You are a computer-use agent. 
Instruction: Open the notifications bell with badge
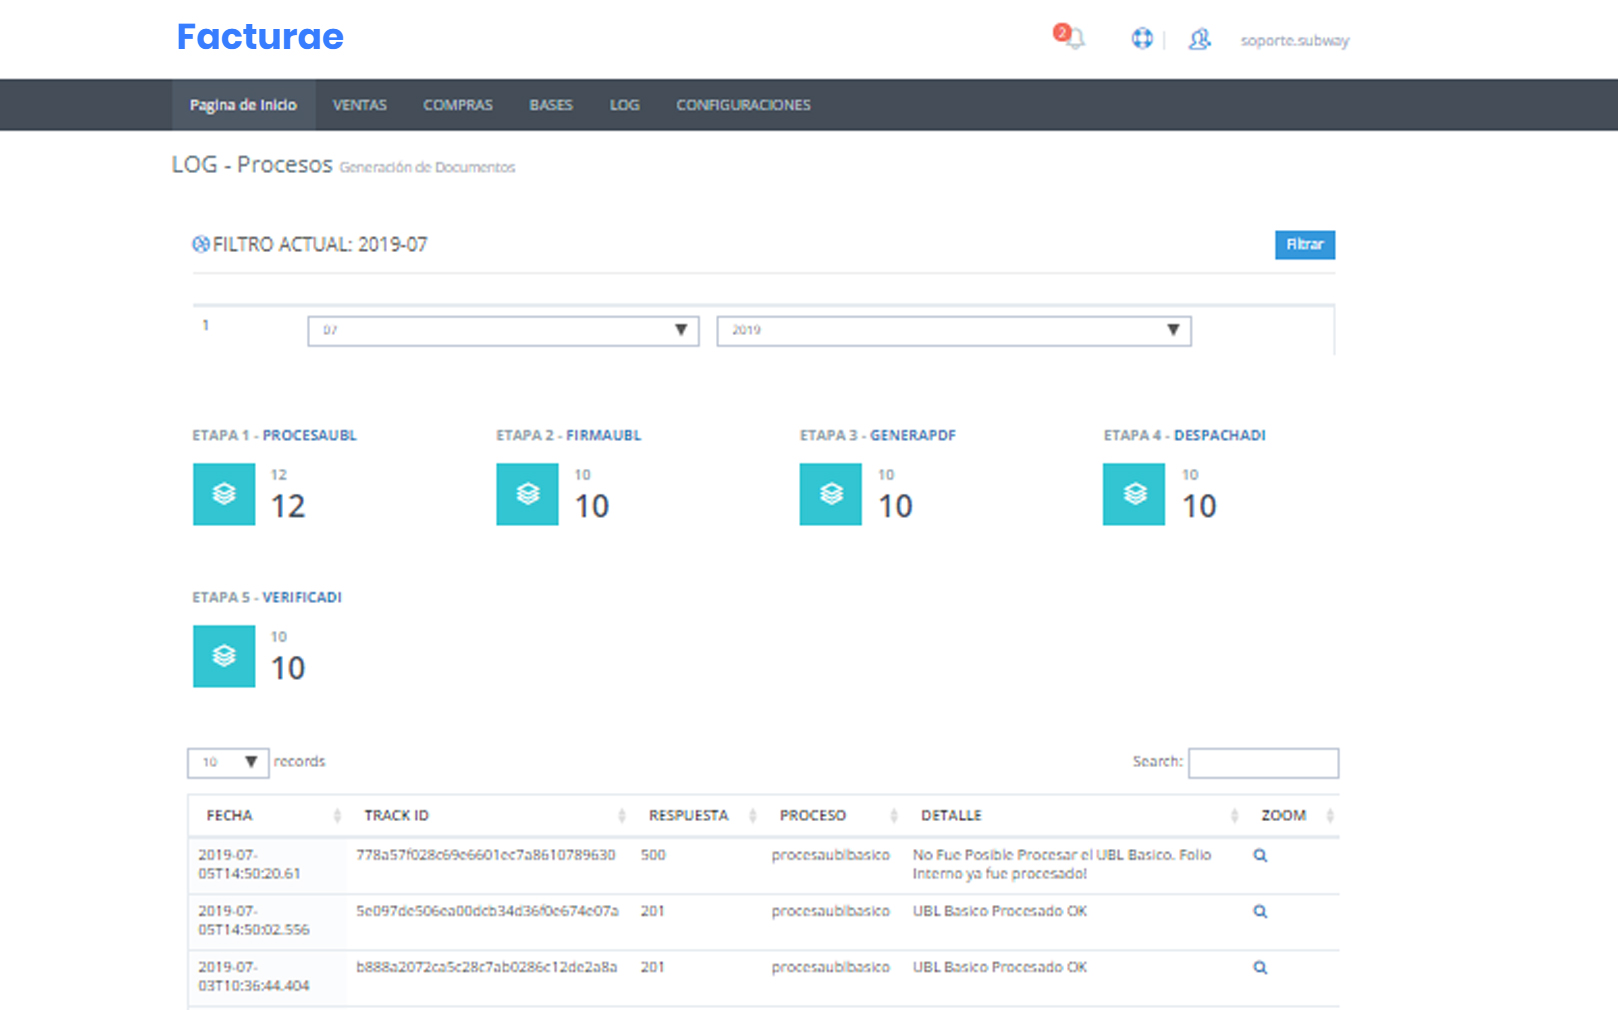(x=1069, y=38)
